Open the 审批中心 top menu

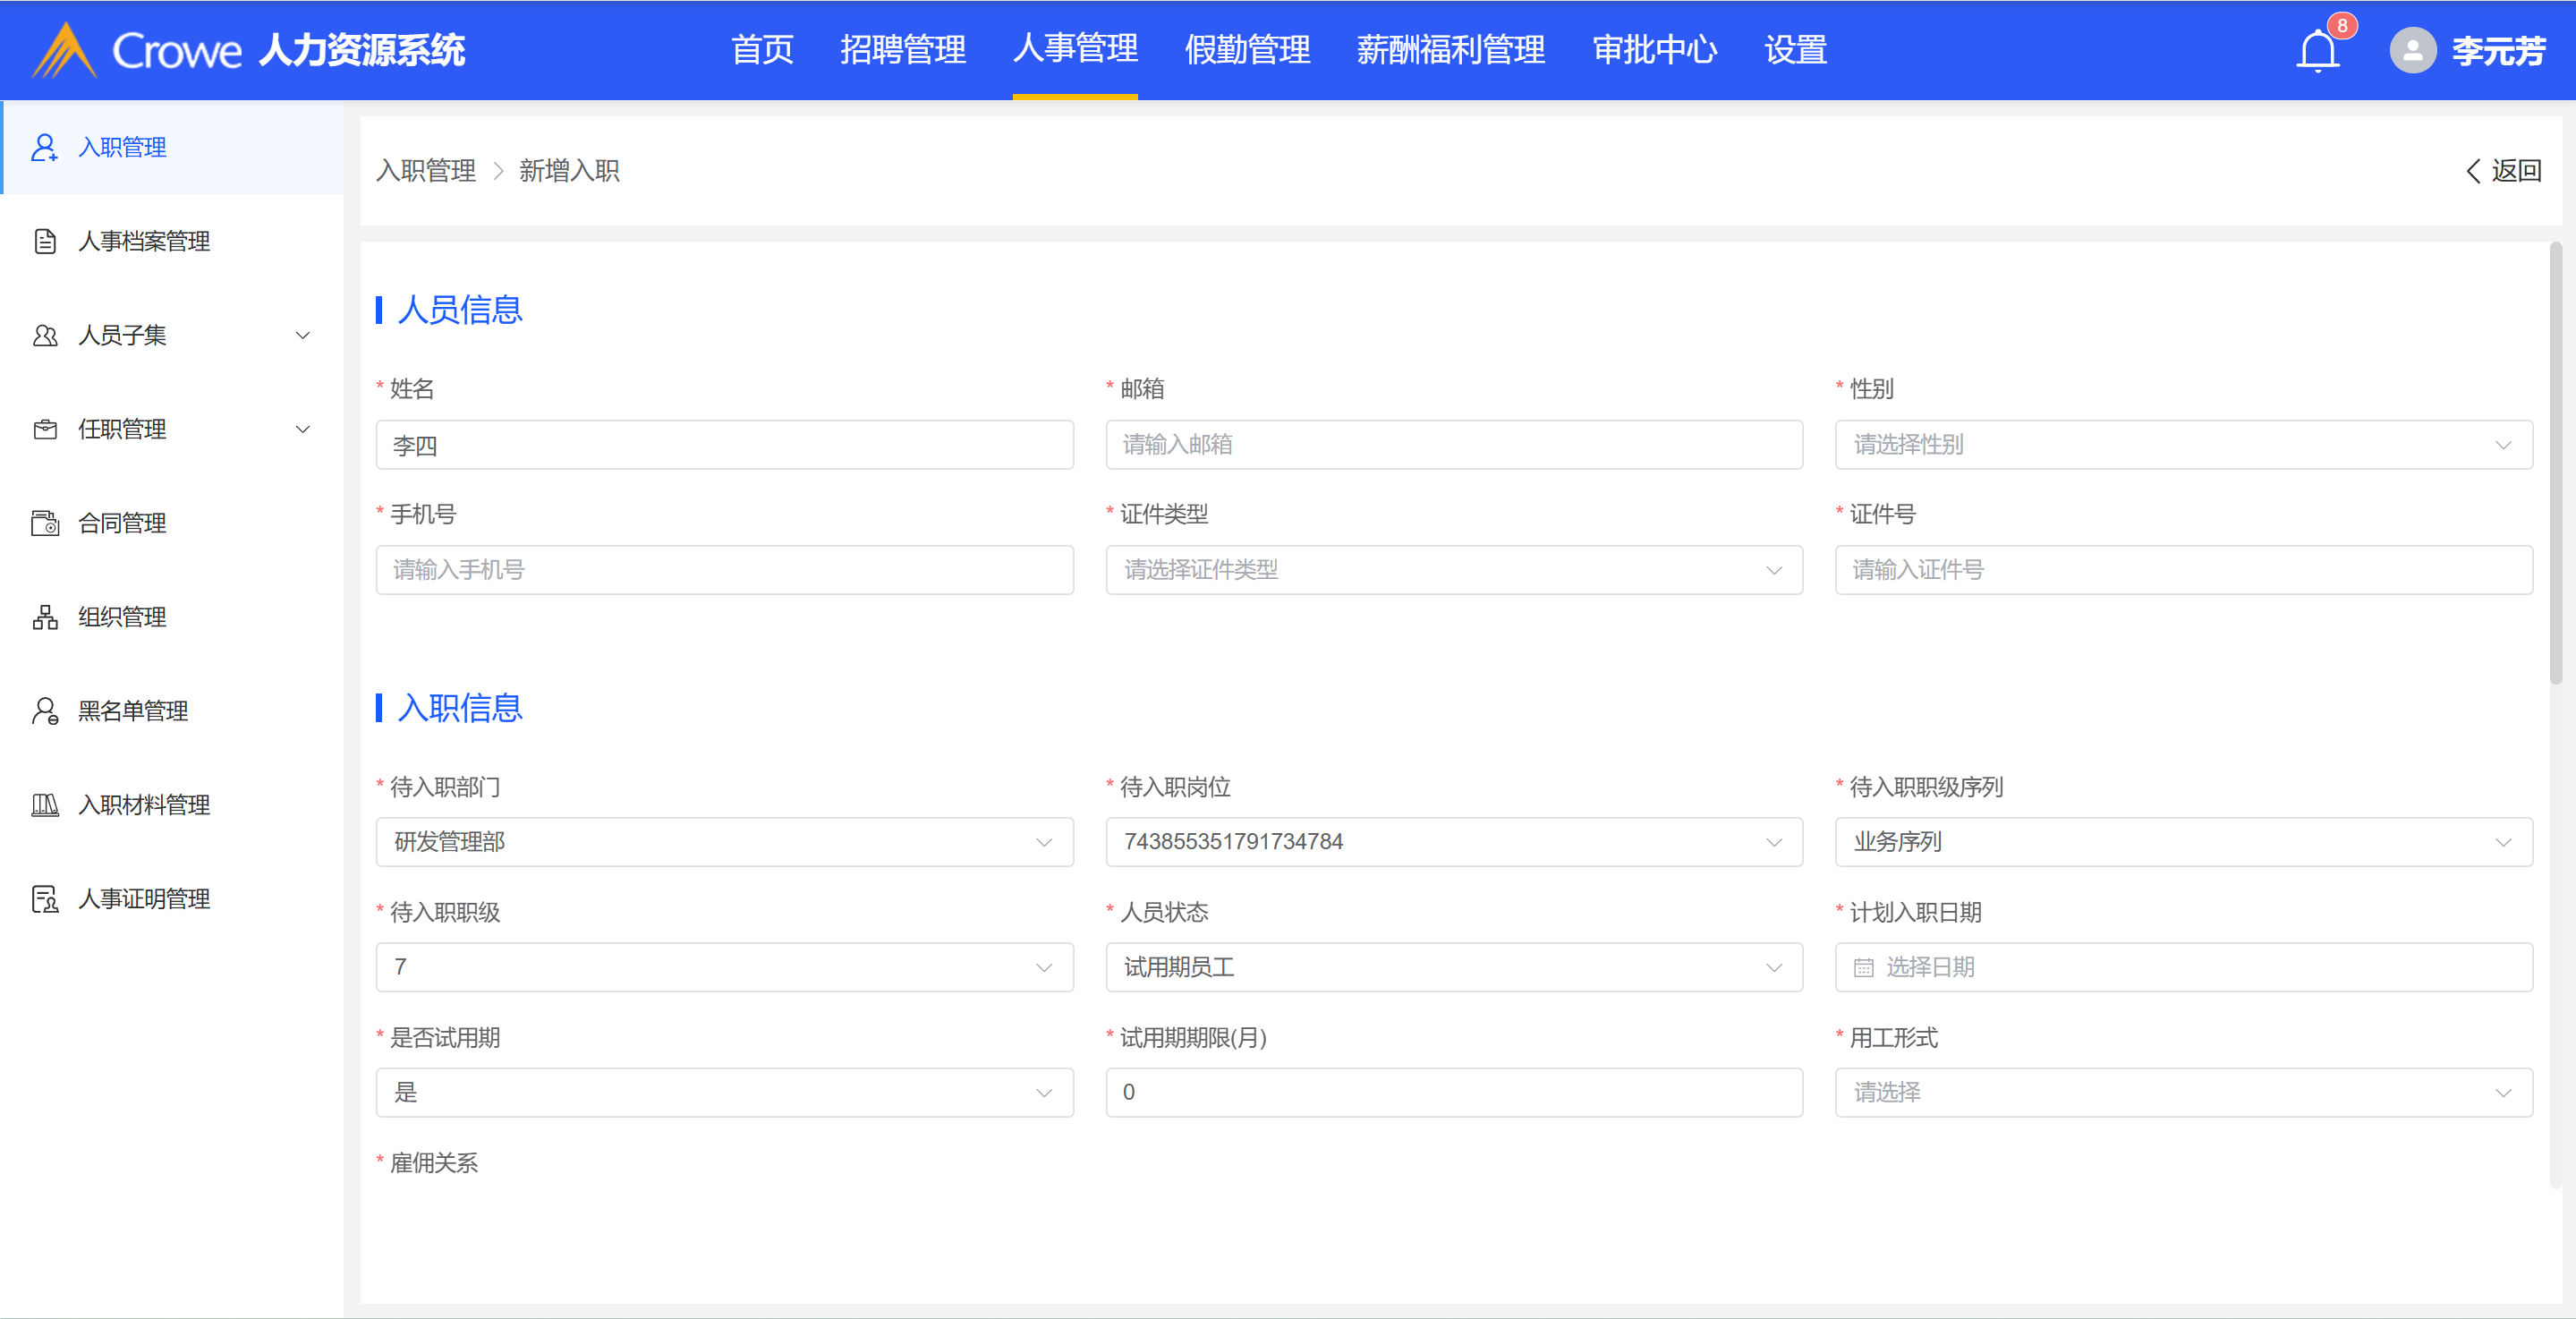[1654, 50]
